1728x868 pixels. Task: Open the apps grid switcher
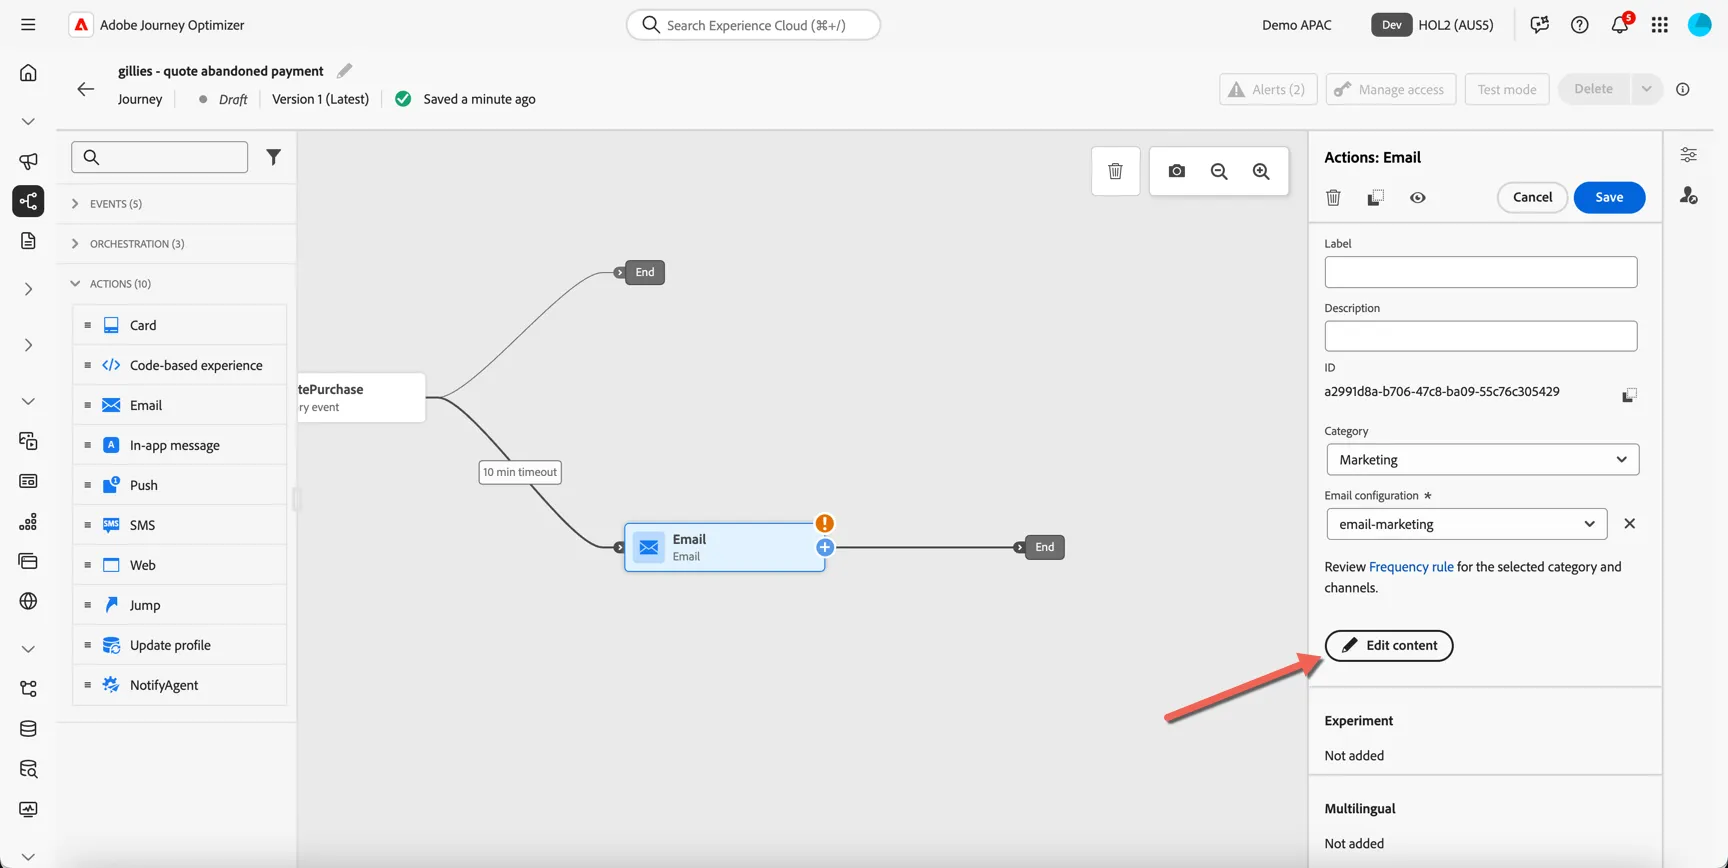point(1660,25)
